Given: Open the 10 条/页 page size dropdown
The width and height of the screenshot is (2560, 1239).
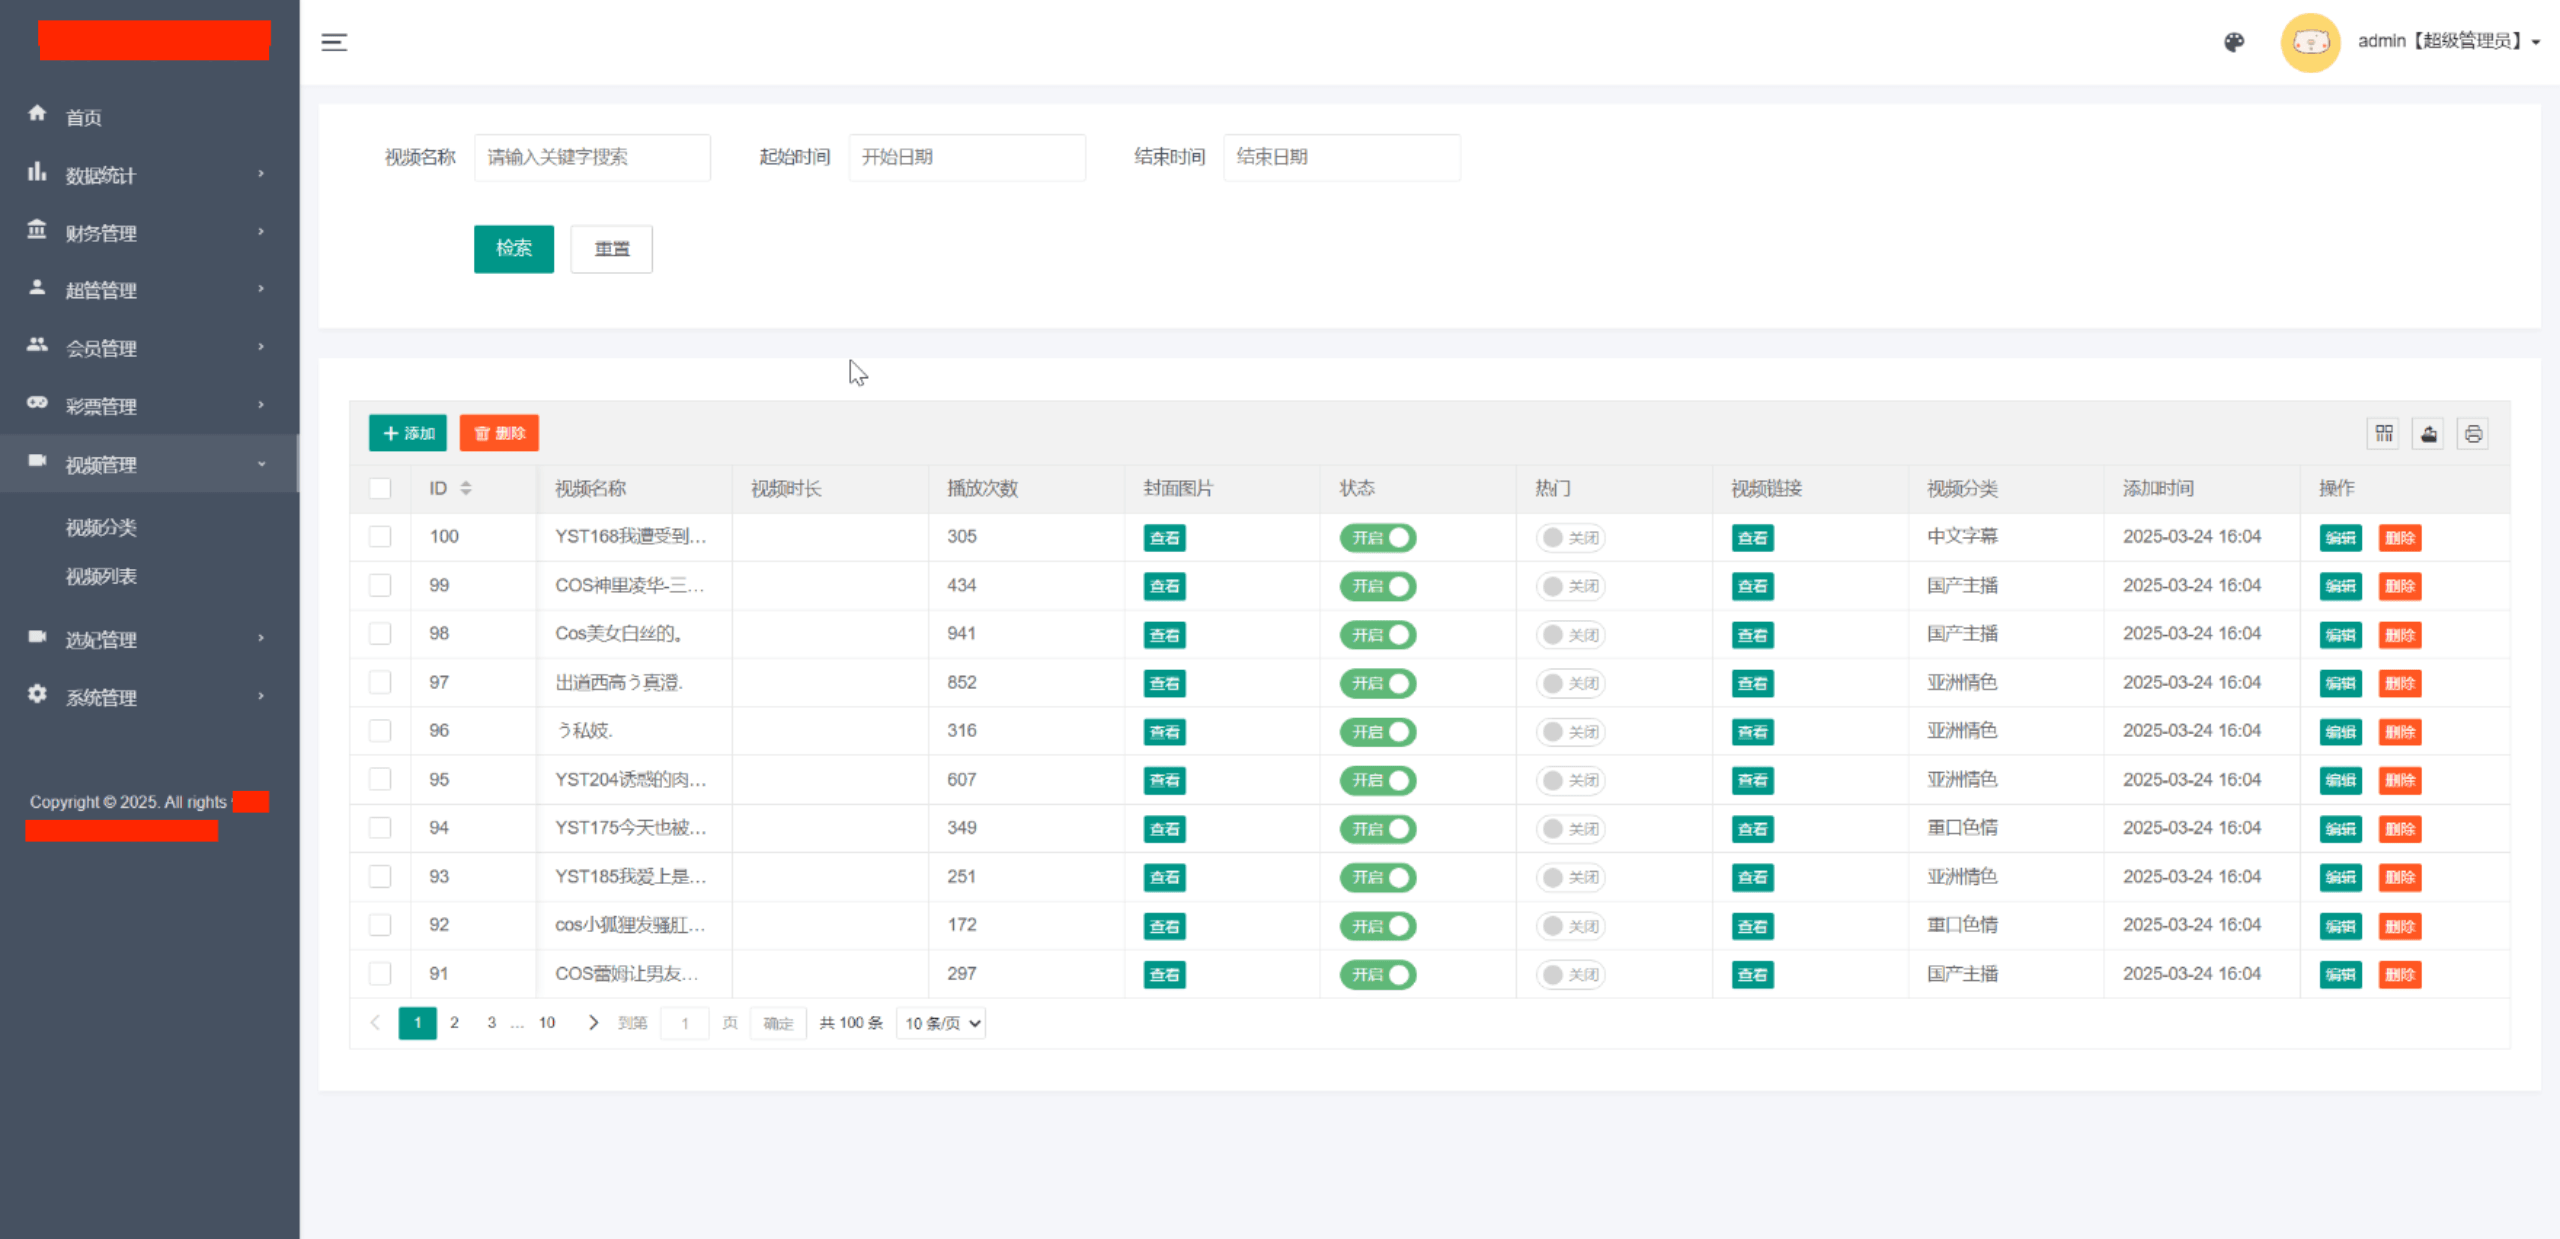Looking at the screenshot, I should (941, 1023).
